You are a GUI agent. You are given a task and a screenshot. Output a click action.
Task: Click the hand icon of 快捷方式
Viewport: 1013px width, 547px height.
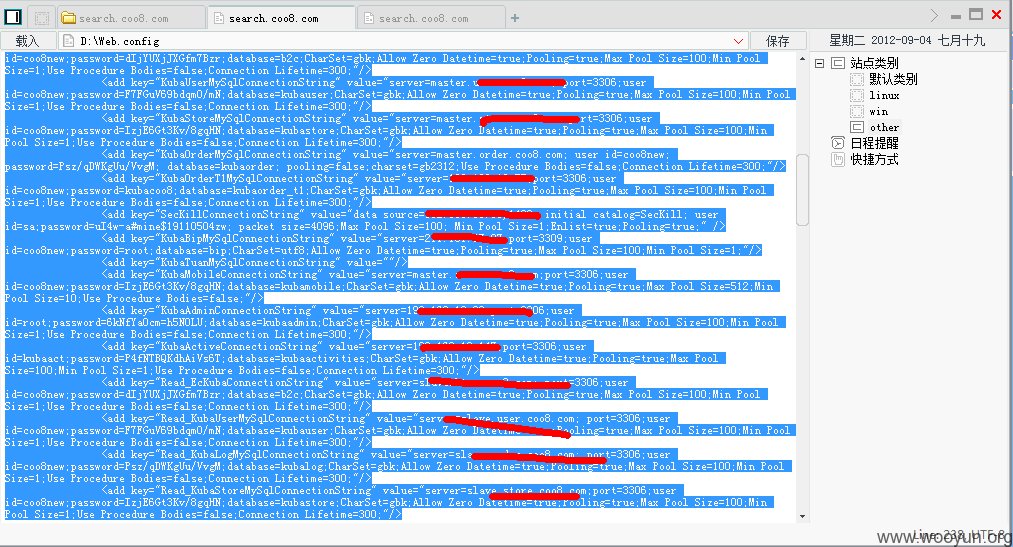[x=838, y=159]
